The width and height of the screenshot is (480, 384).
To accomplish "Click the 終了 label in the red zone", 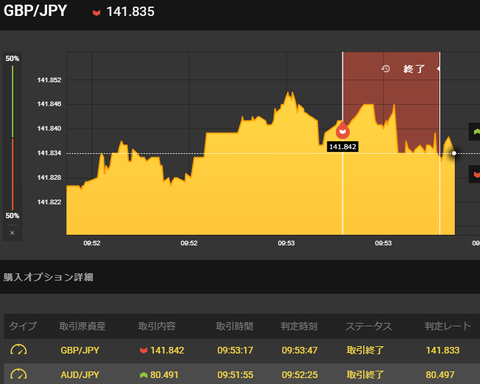I will (x=414, y=69).
